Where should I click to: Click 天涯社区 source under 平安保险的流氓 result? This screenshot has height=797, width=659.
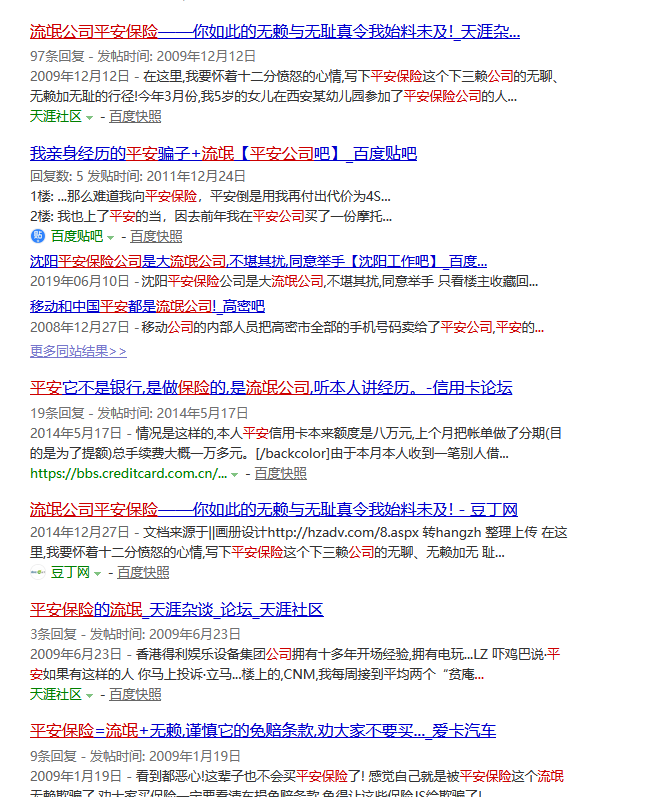point(56,694)
